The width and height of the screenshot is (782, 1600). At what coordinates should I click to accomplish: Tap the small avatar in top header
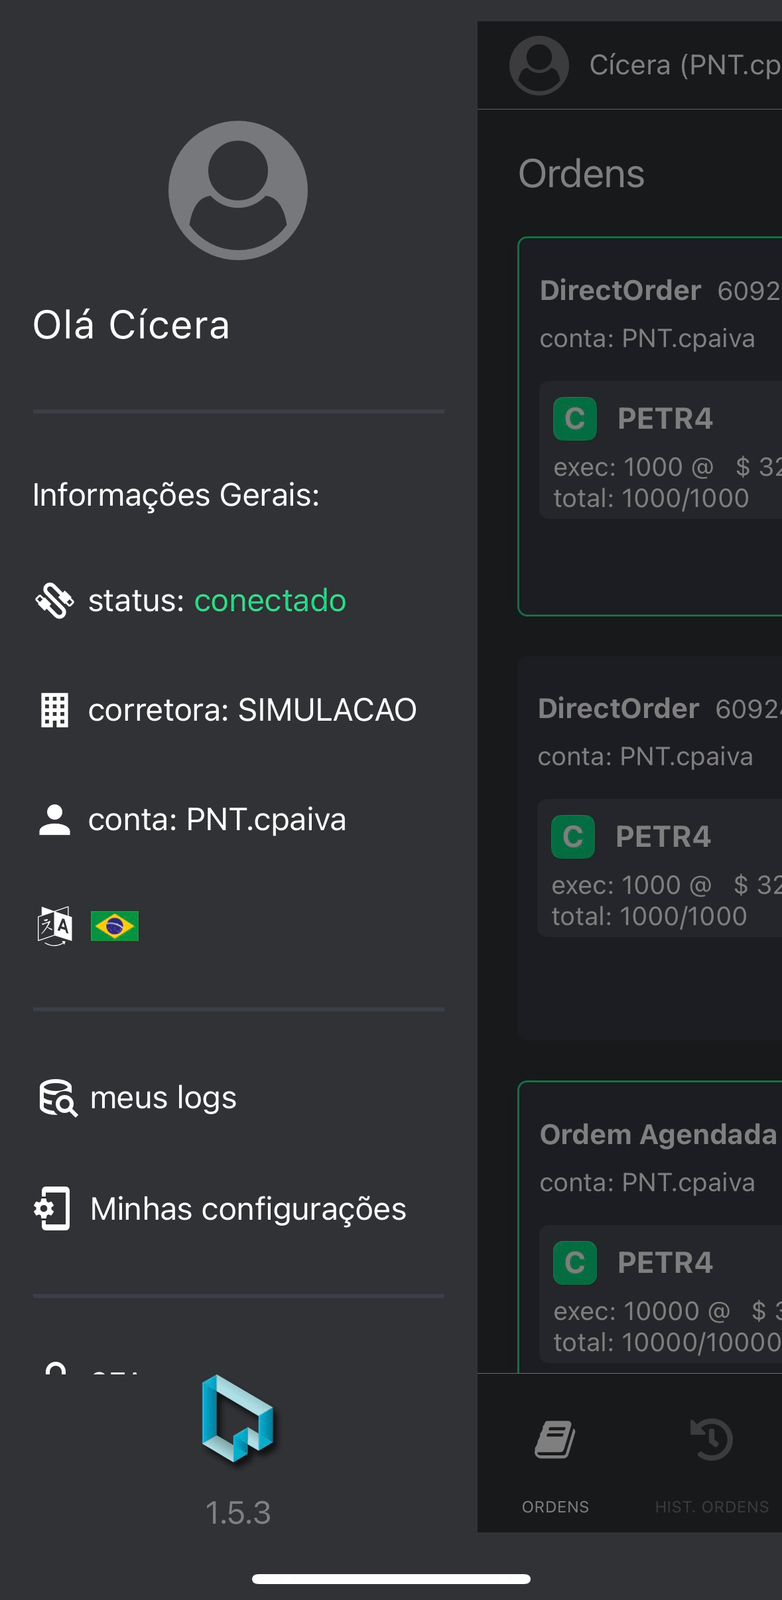pos(539,65)
